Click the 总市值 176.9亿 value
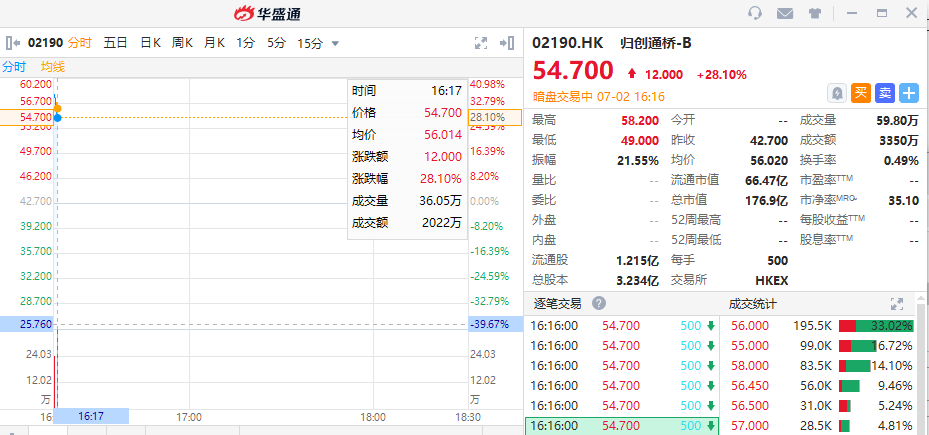 pyautogui.click(x=767, y=200)
